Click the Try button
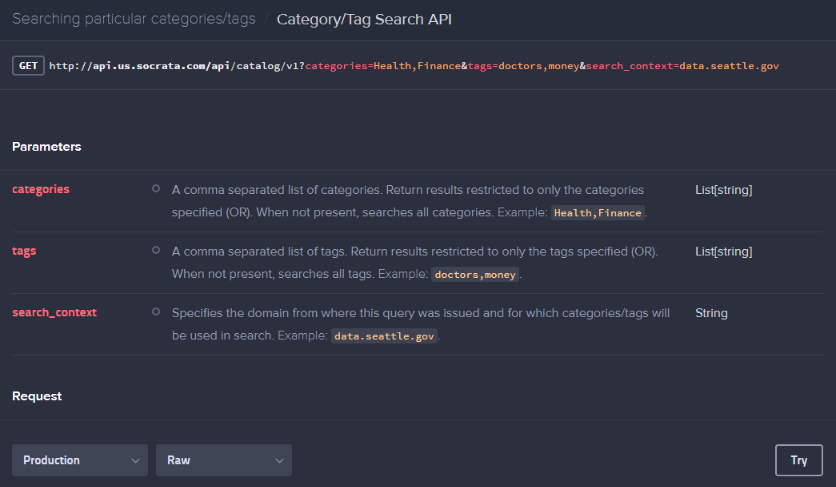The image size is (836, 487). [x=799, y=460]
